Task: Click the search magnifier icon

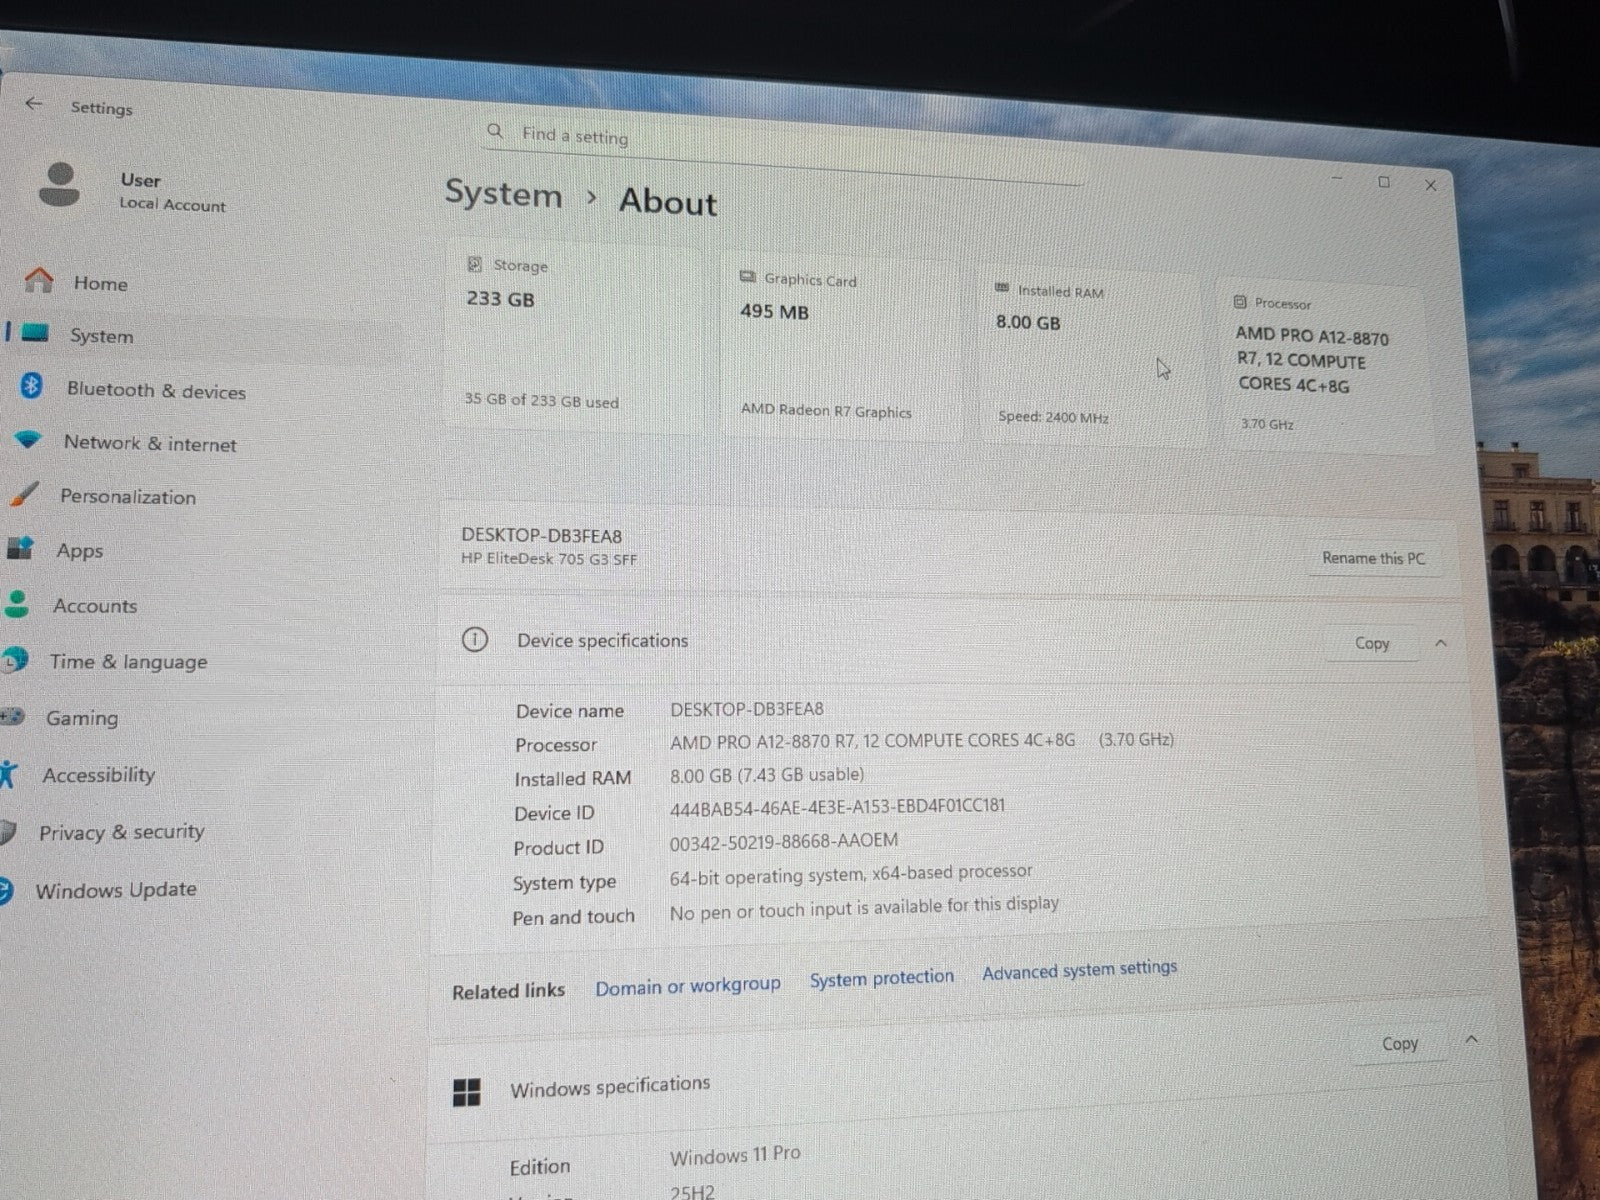Action: [495, 131]
